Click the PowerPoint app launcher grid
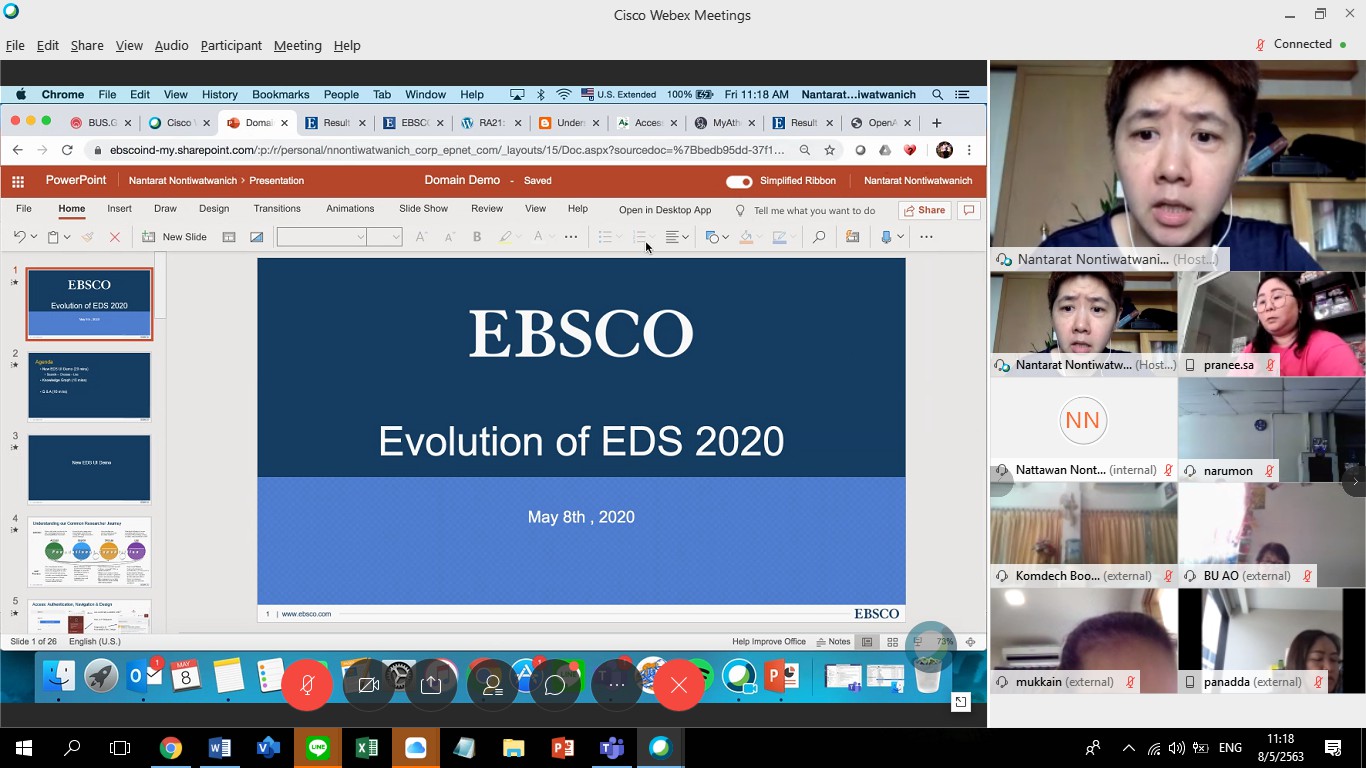The height and width of the screenshot is (768, 1366). click(18, 181)
